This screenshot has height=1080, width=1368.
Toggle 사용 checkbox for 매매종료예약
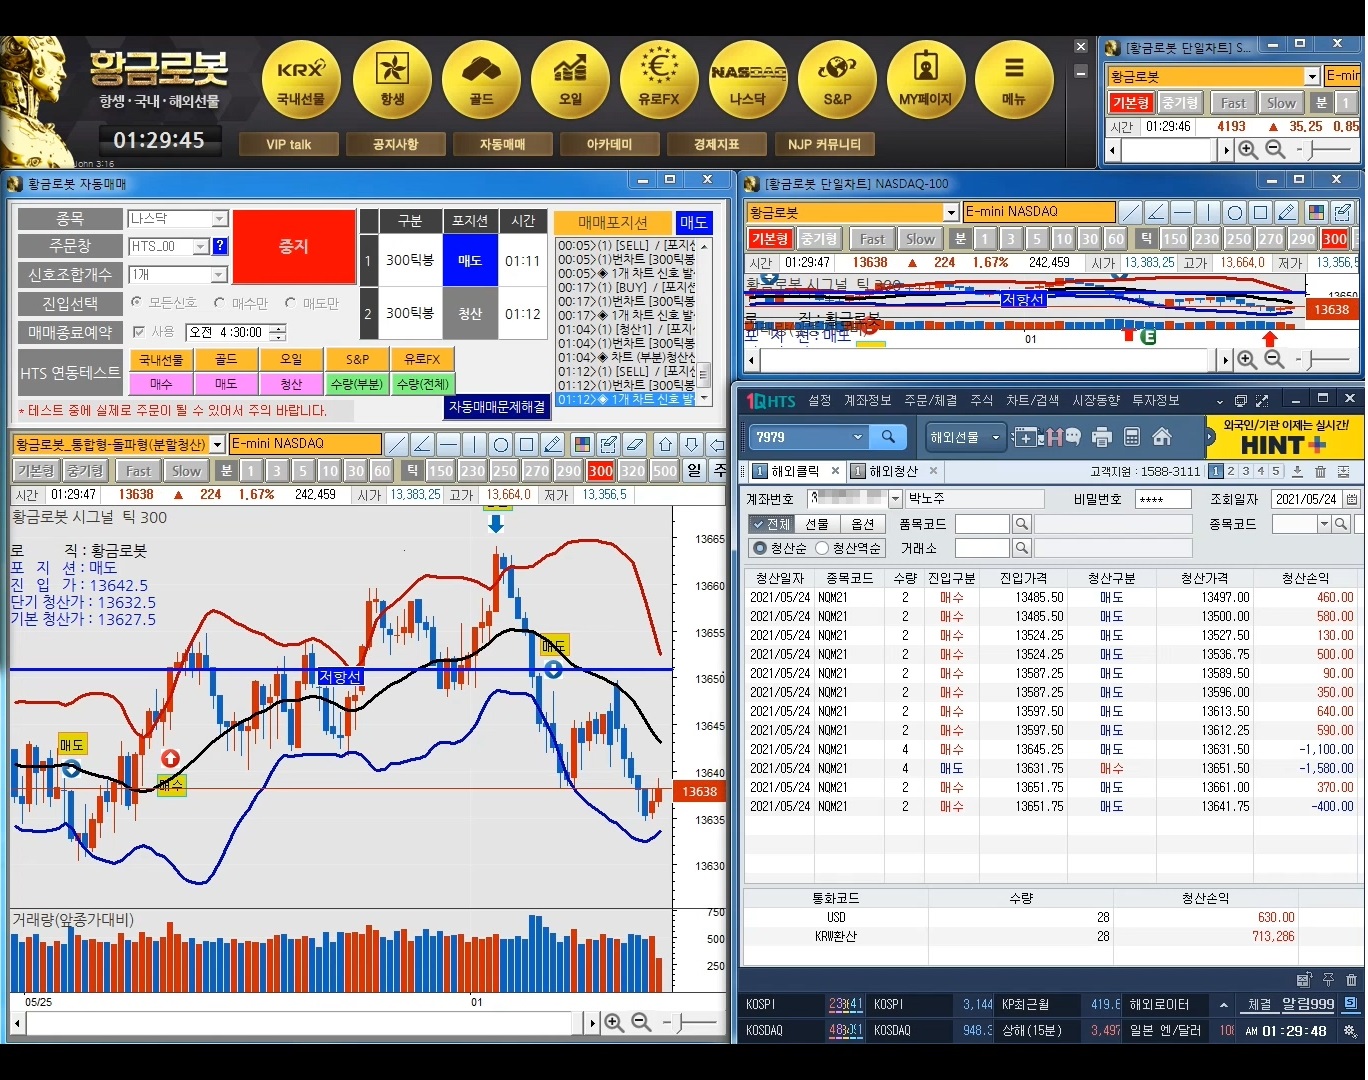tap(139, 332)
